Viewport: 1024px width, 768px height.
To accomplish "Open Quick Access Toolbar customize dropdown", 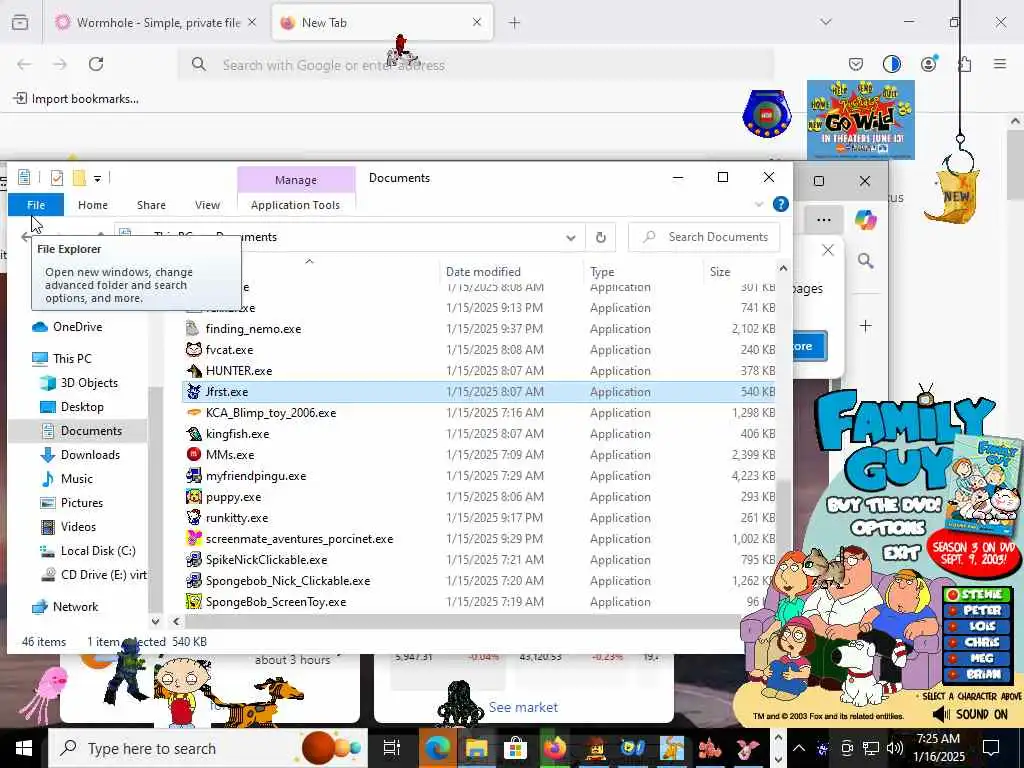I will (97, 178).
